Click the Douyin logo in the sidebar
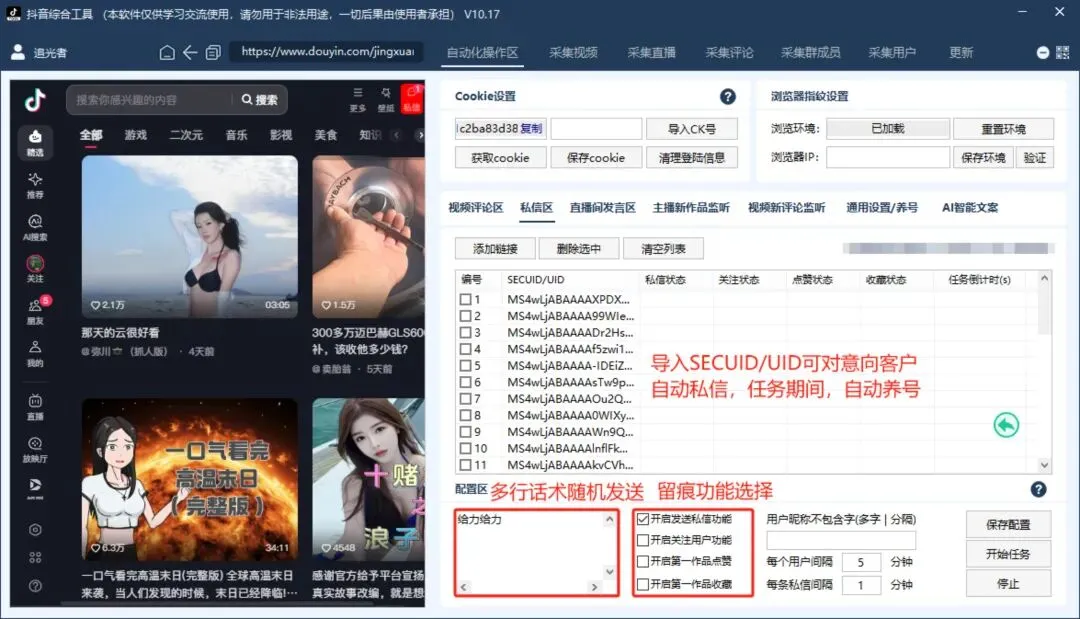 [35, 101]
